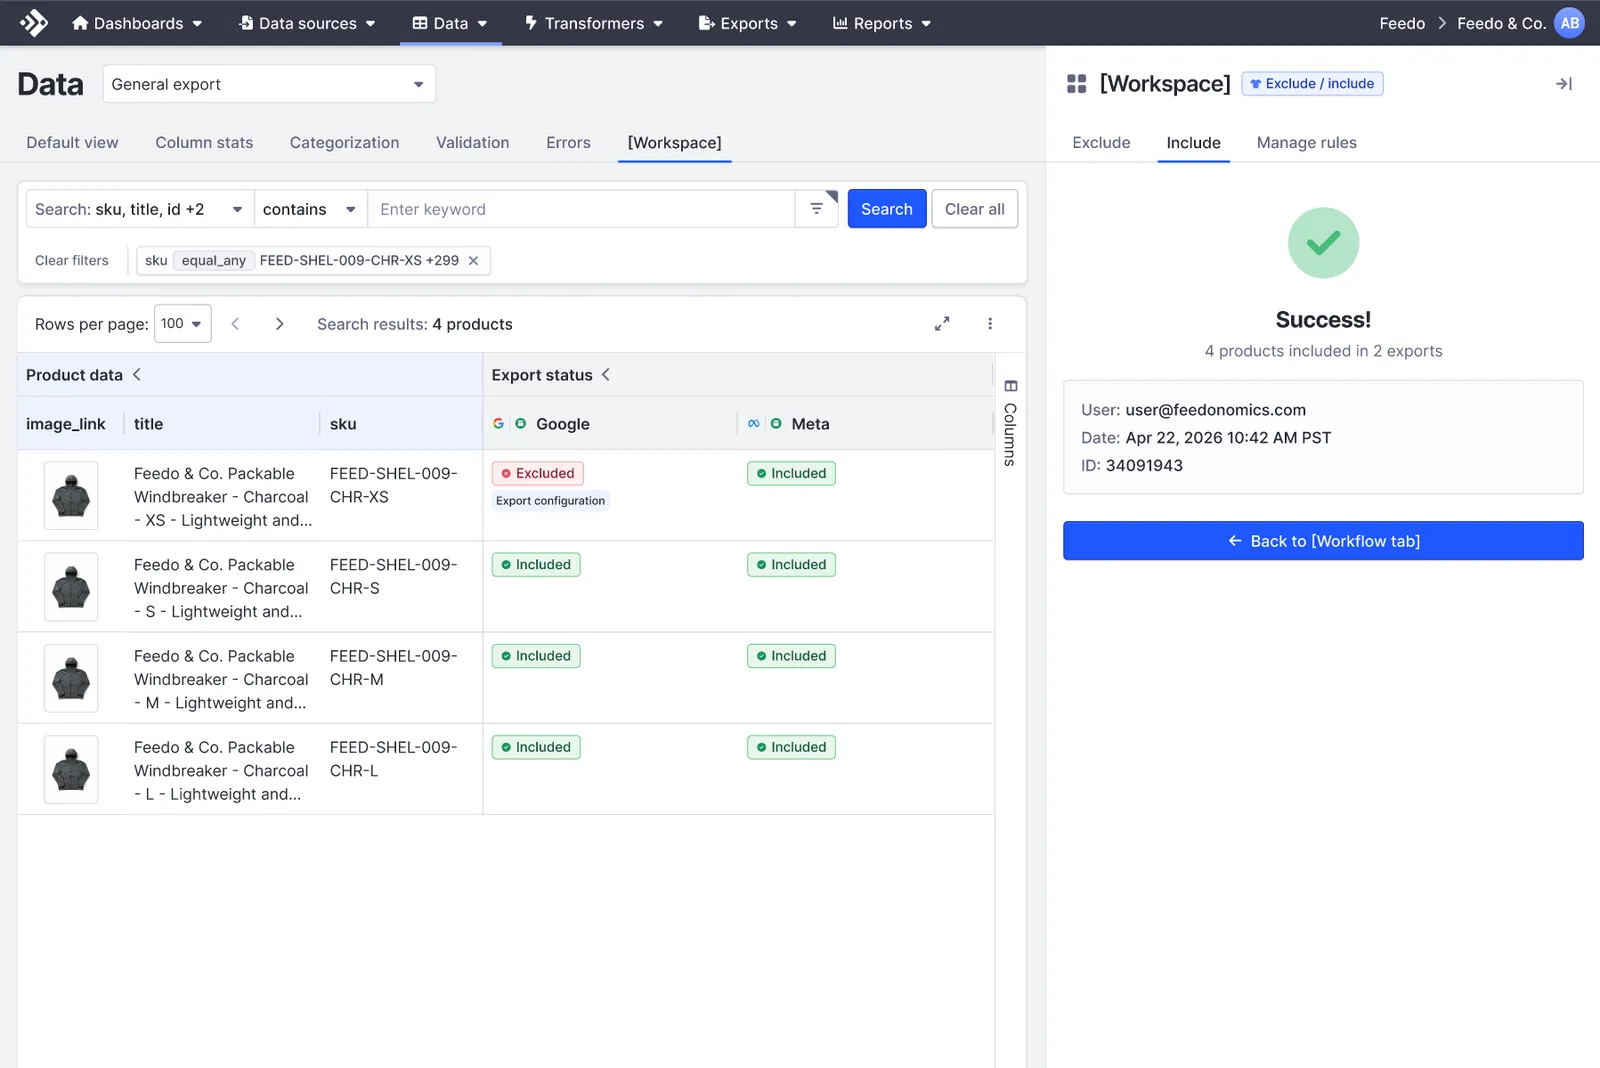Open the Columns side panel
Image resolution: width=1600 pixels, height=1068 pixels.
[1010, 423]
